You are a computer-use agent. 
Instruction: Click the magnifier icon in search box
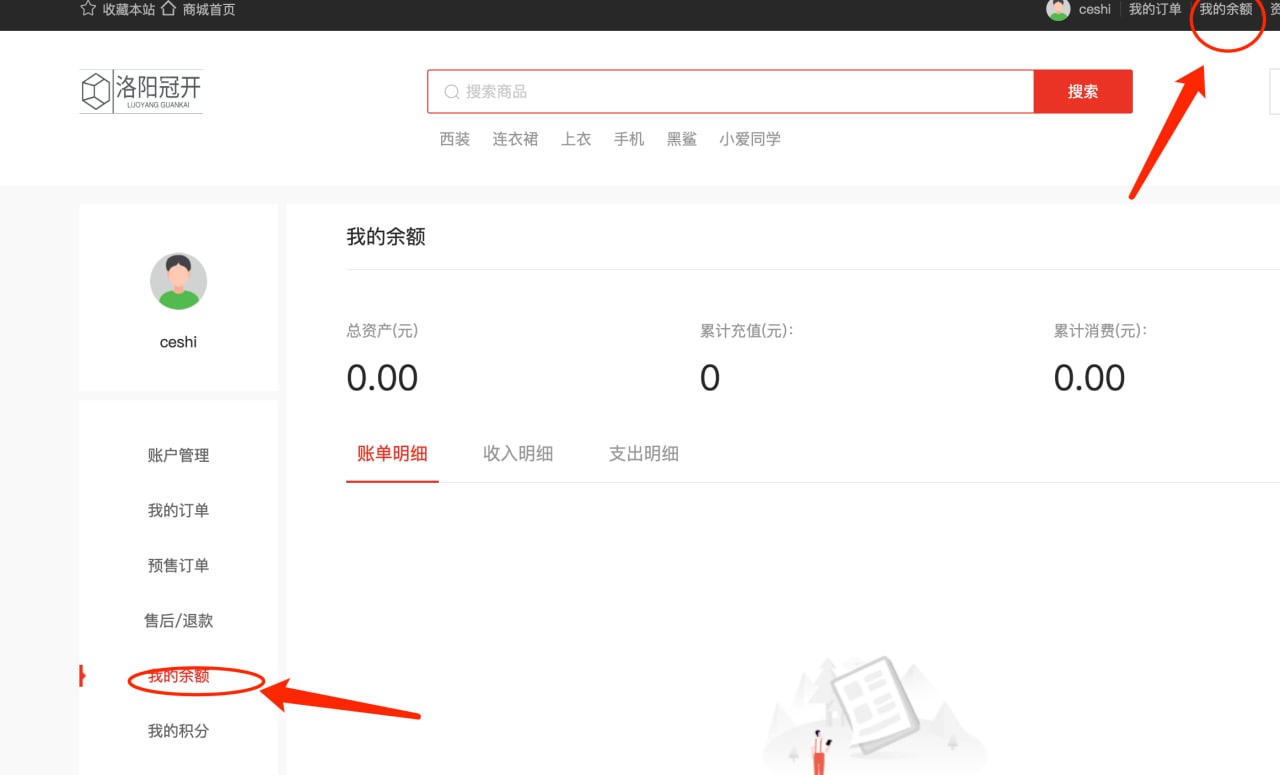452,92
